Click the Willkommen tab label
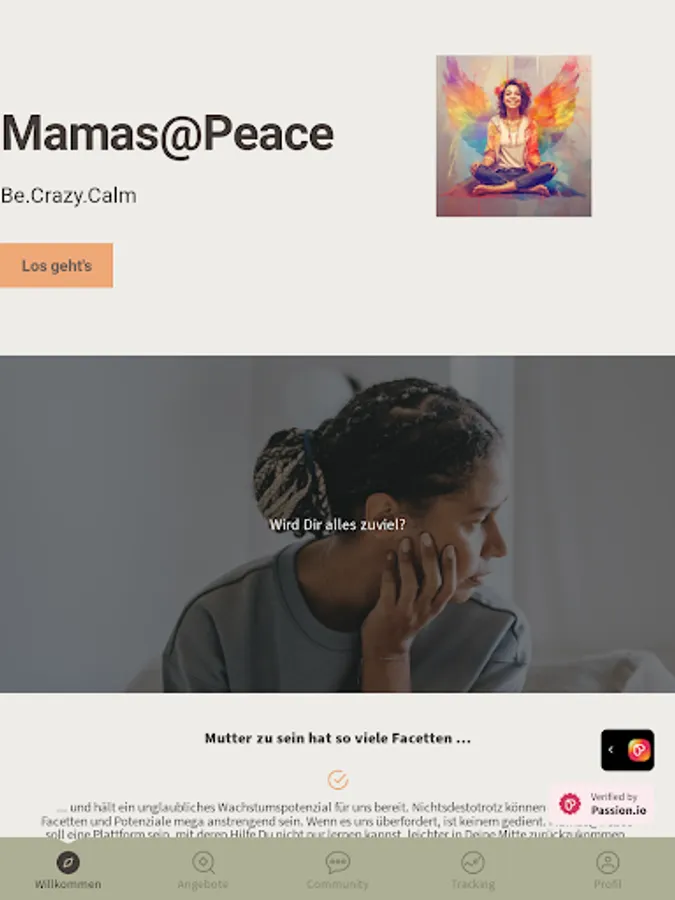 coord(68,885)
